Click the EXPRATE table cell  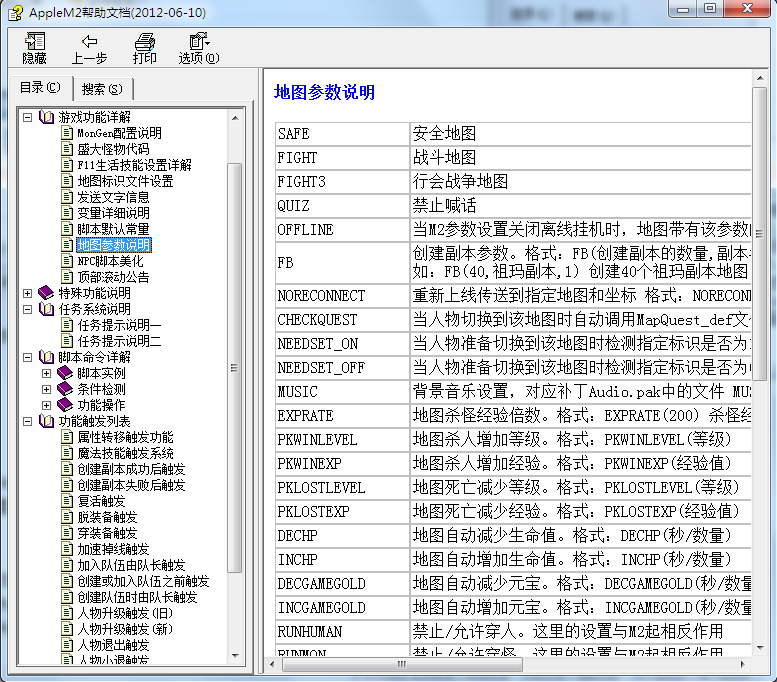coord(342,416)
